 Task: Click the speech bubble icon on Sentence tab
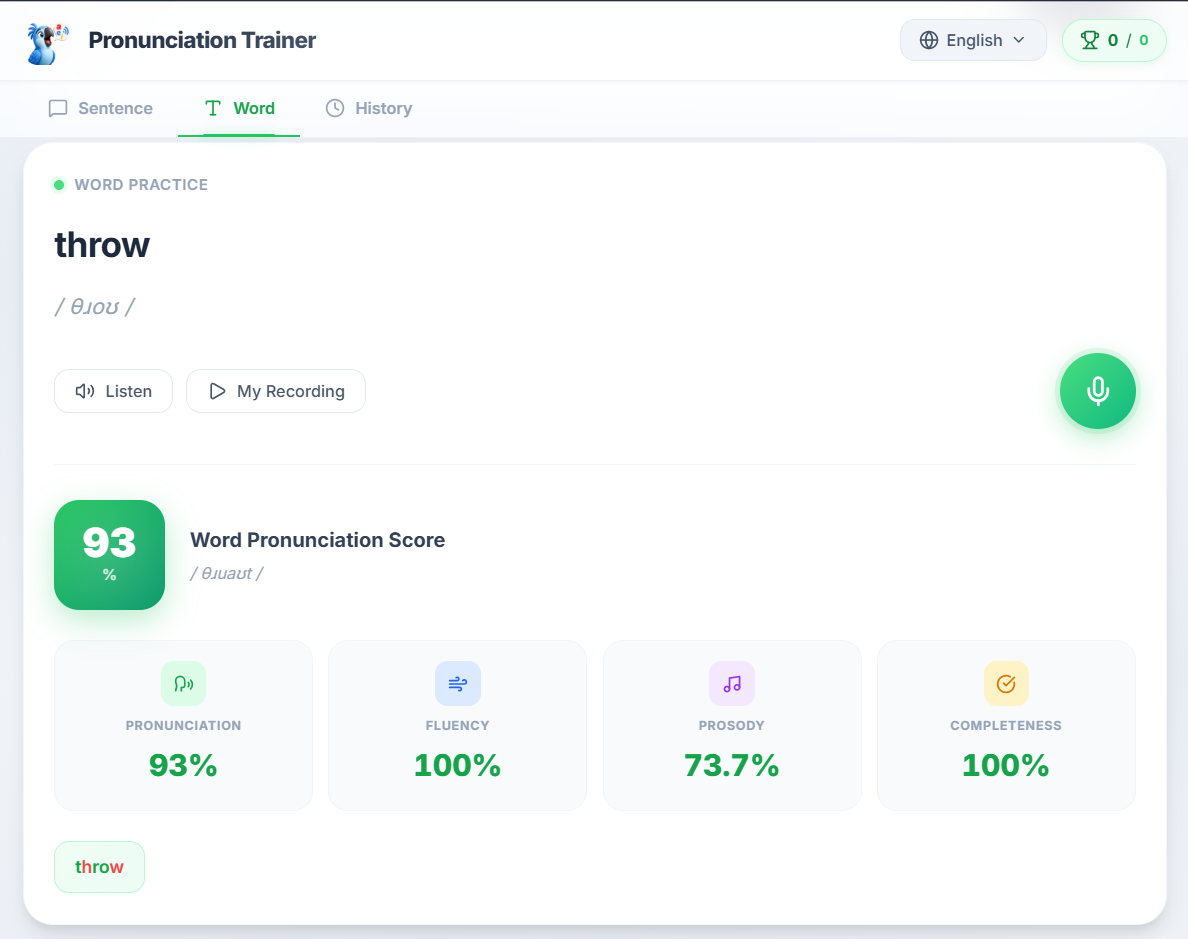point(58,108)
